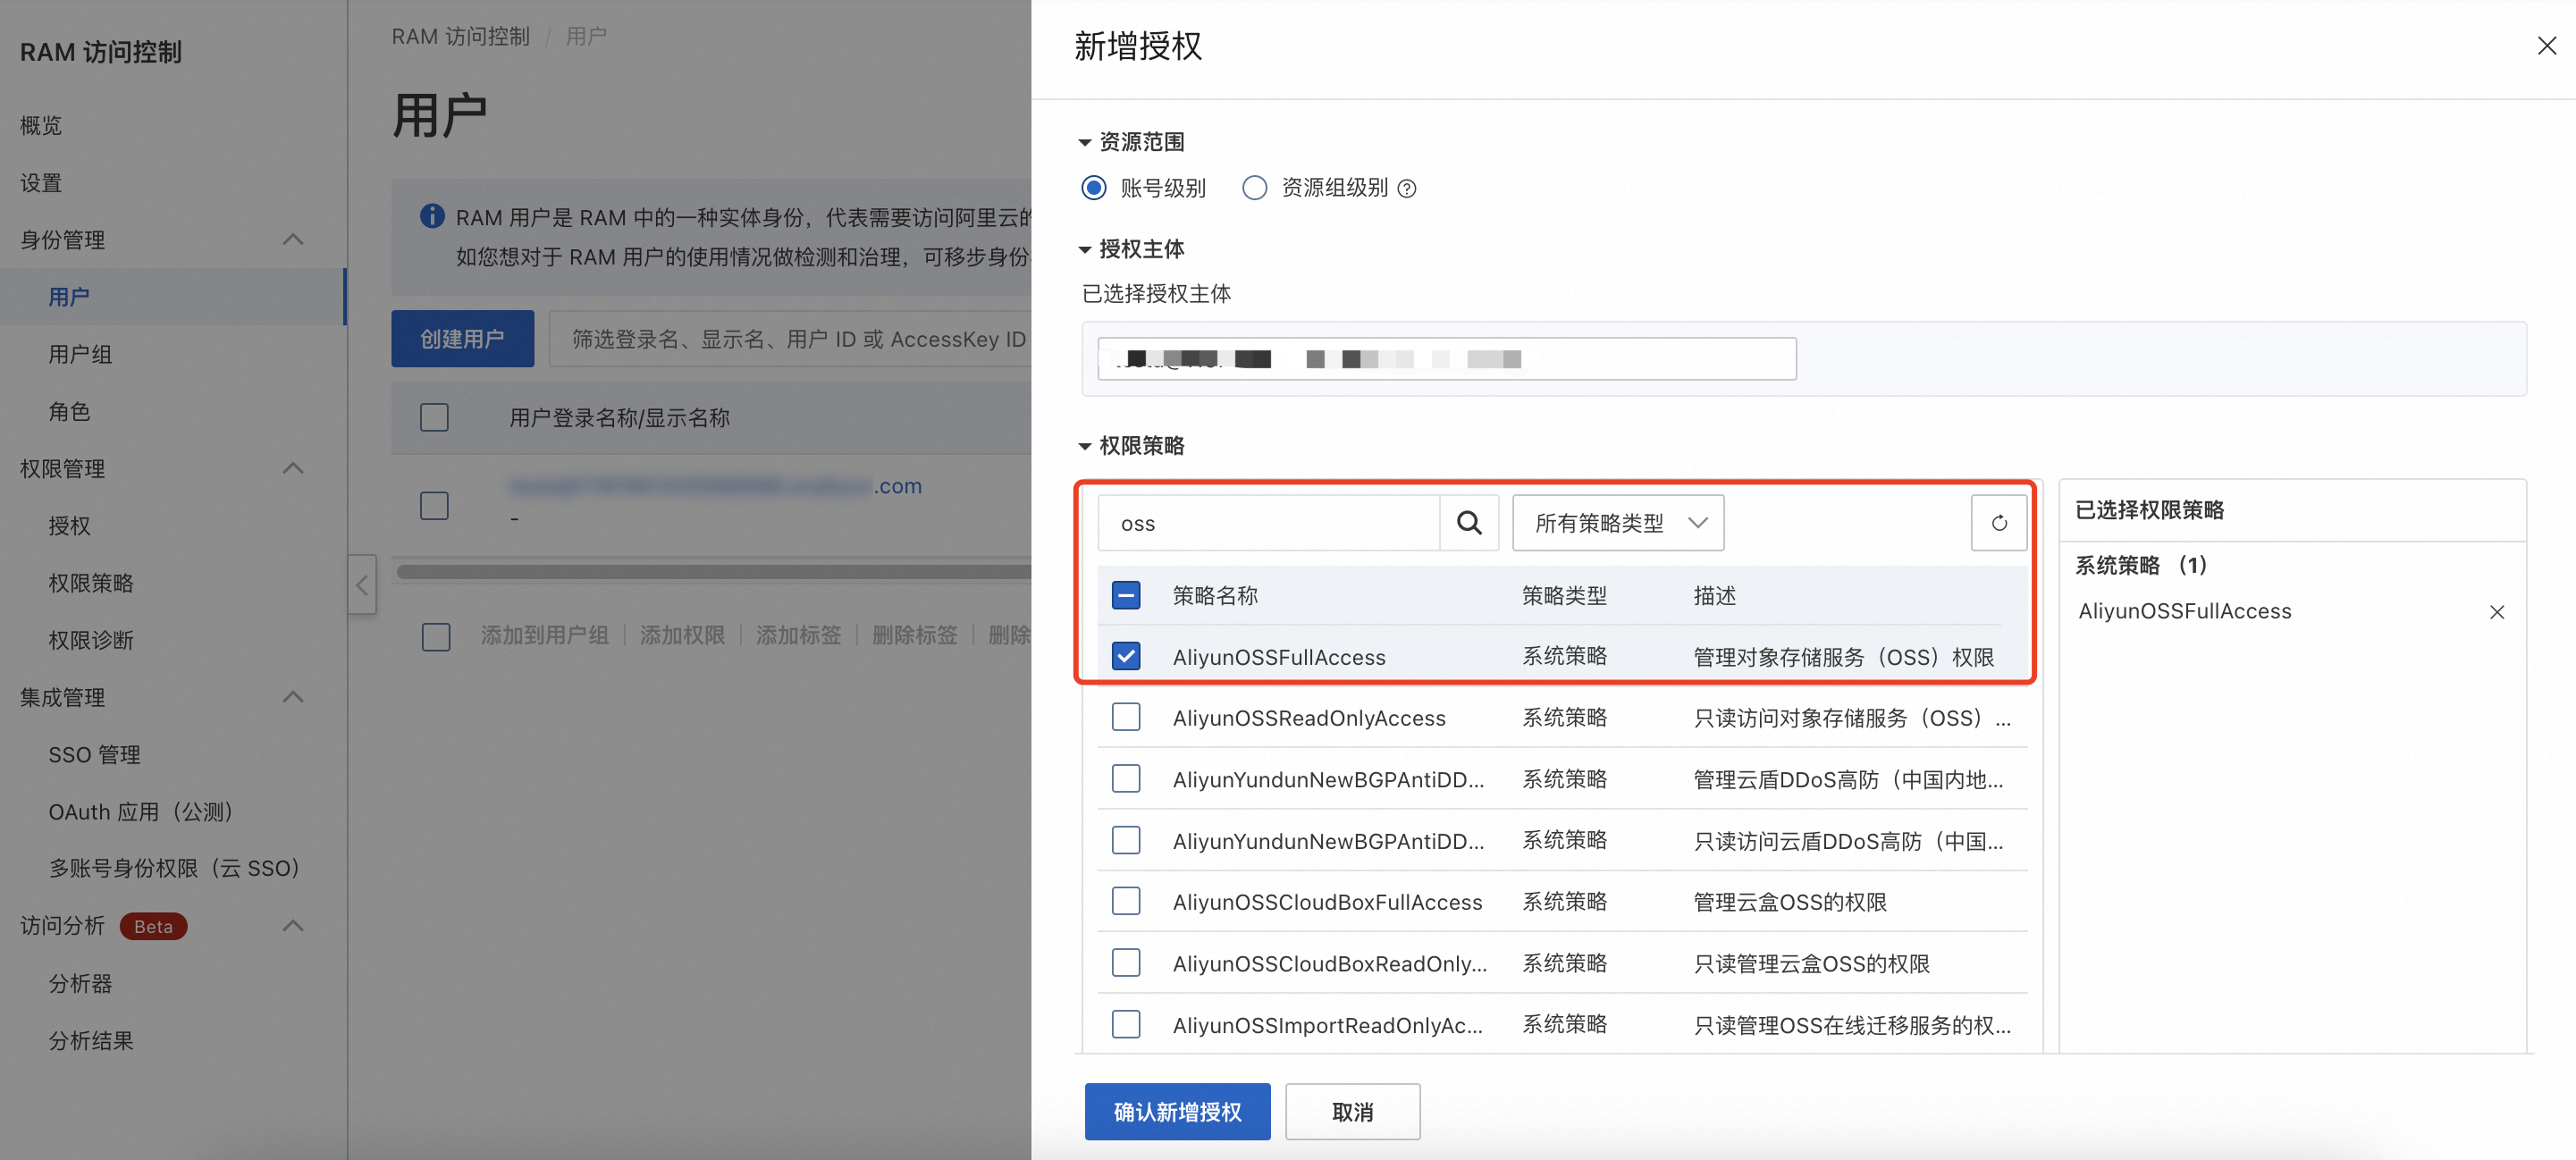Collapse the 身份管理 sidebar group

click(293, 240)
